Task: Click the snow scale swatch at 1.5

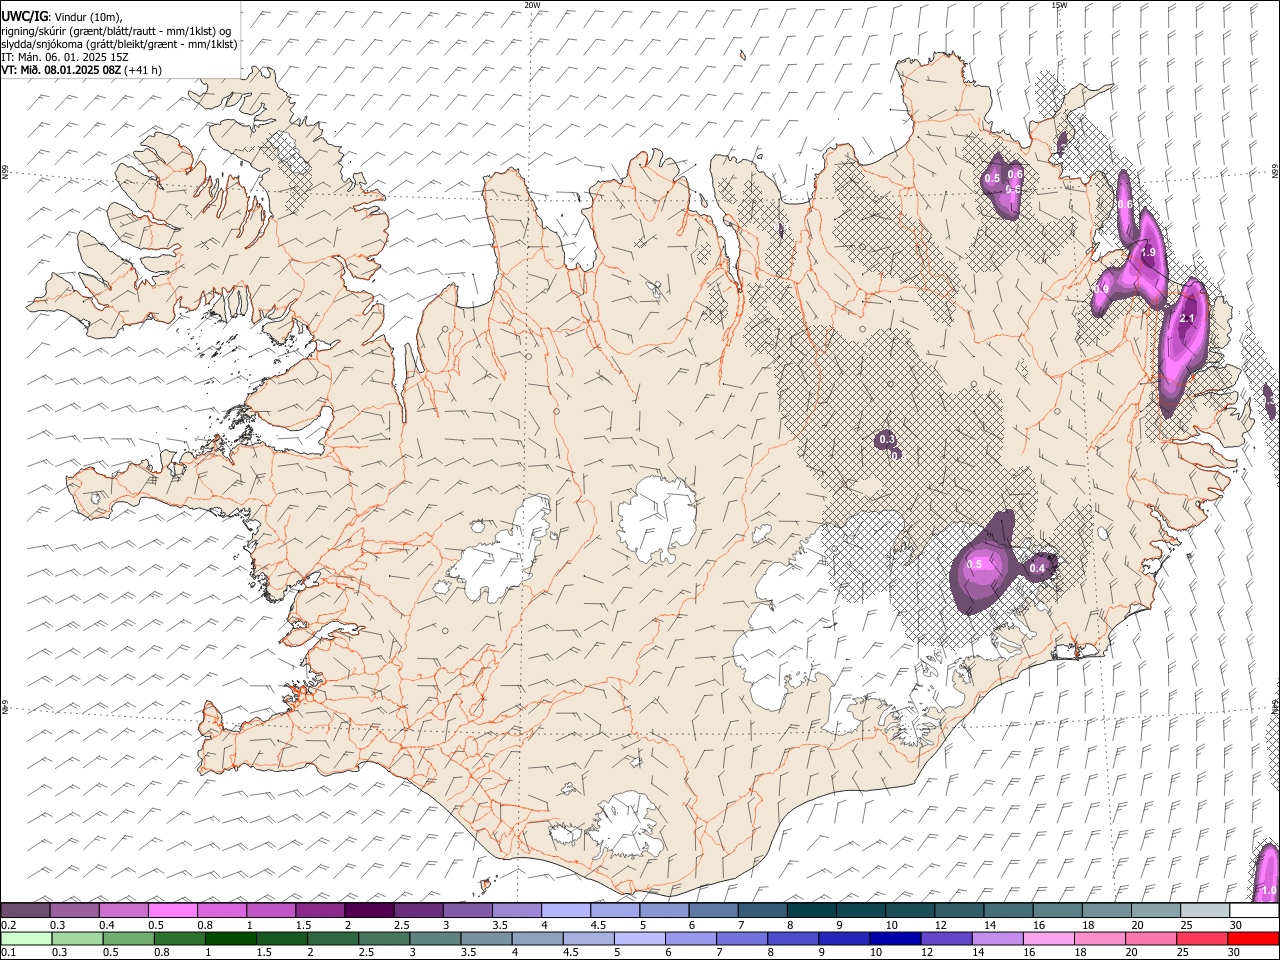Action: (320, 911)
